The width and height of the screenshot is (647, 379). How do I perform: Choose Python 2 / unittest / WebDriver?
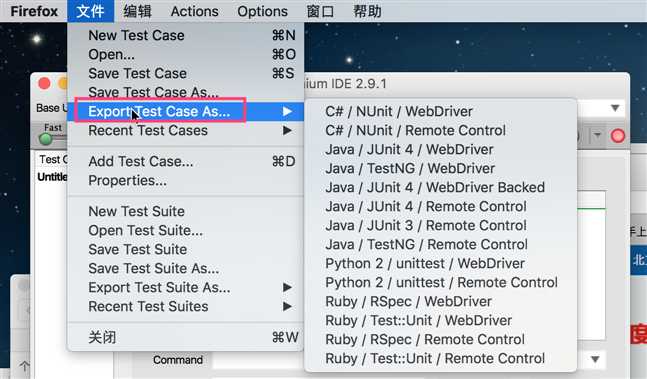425,264
